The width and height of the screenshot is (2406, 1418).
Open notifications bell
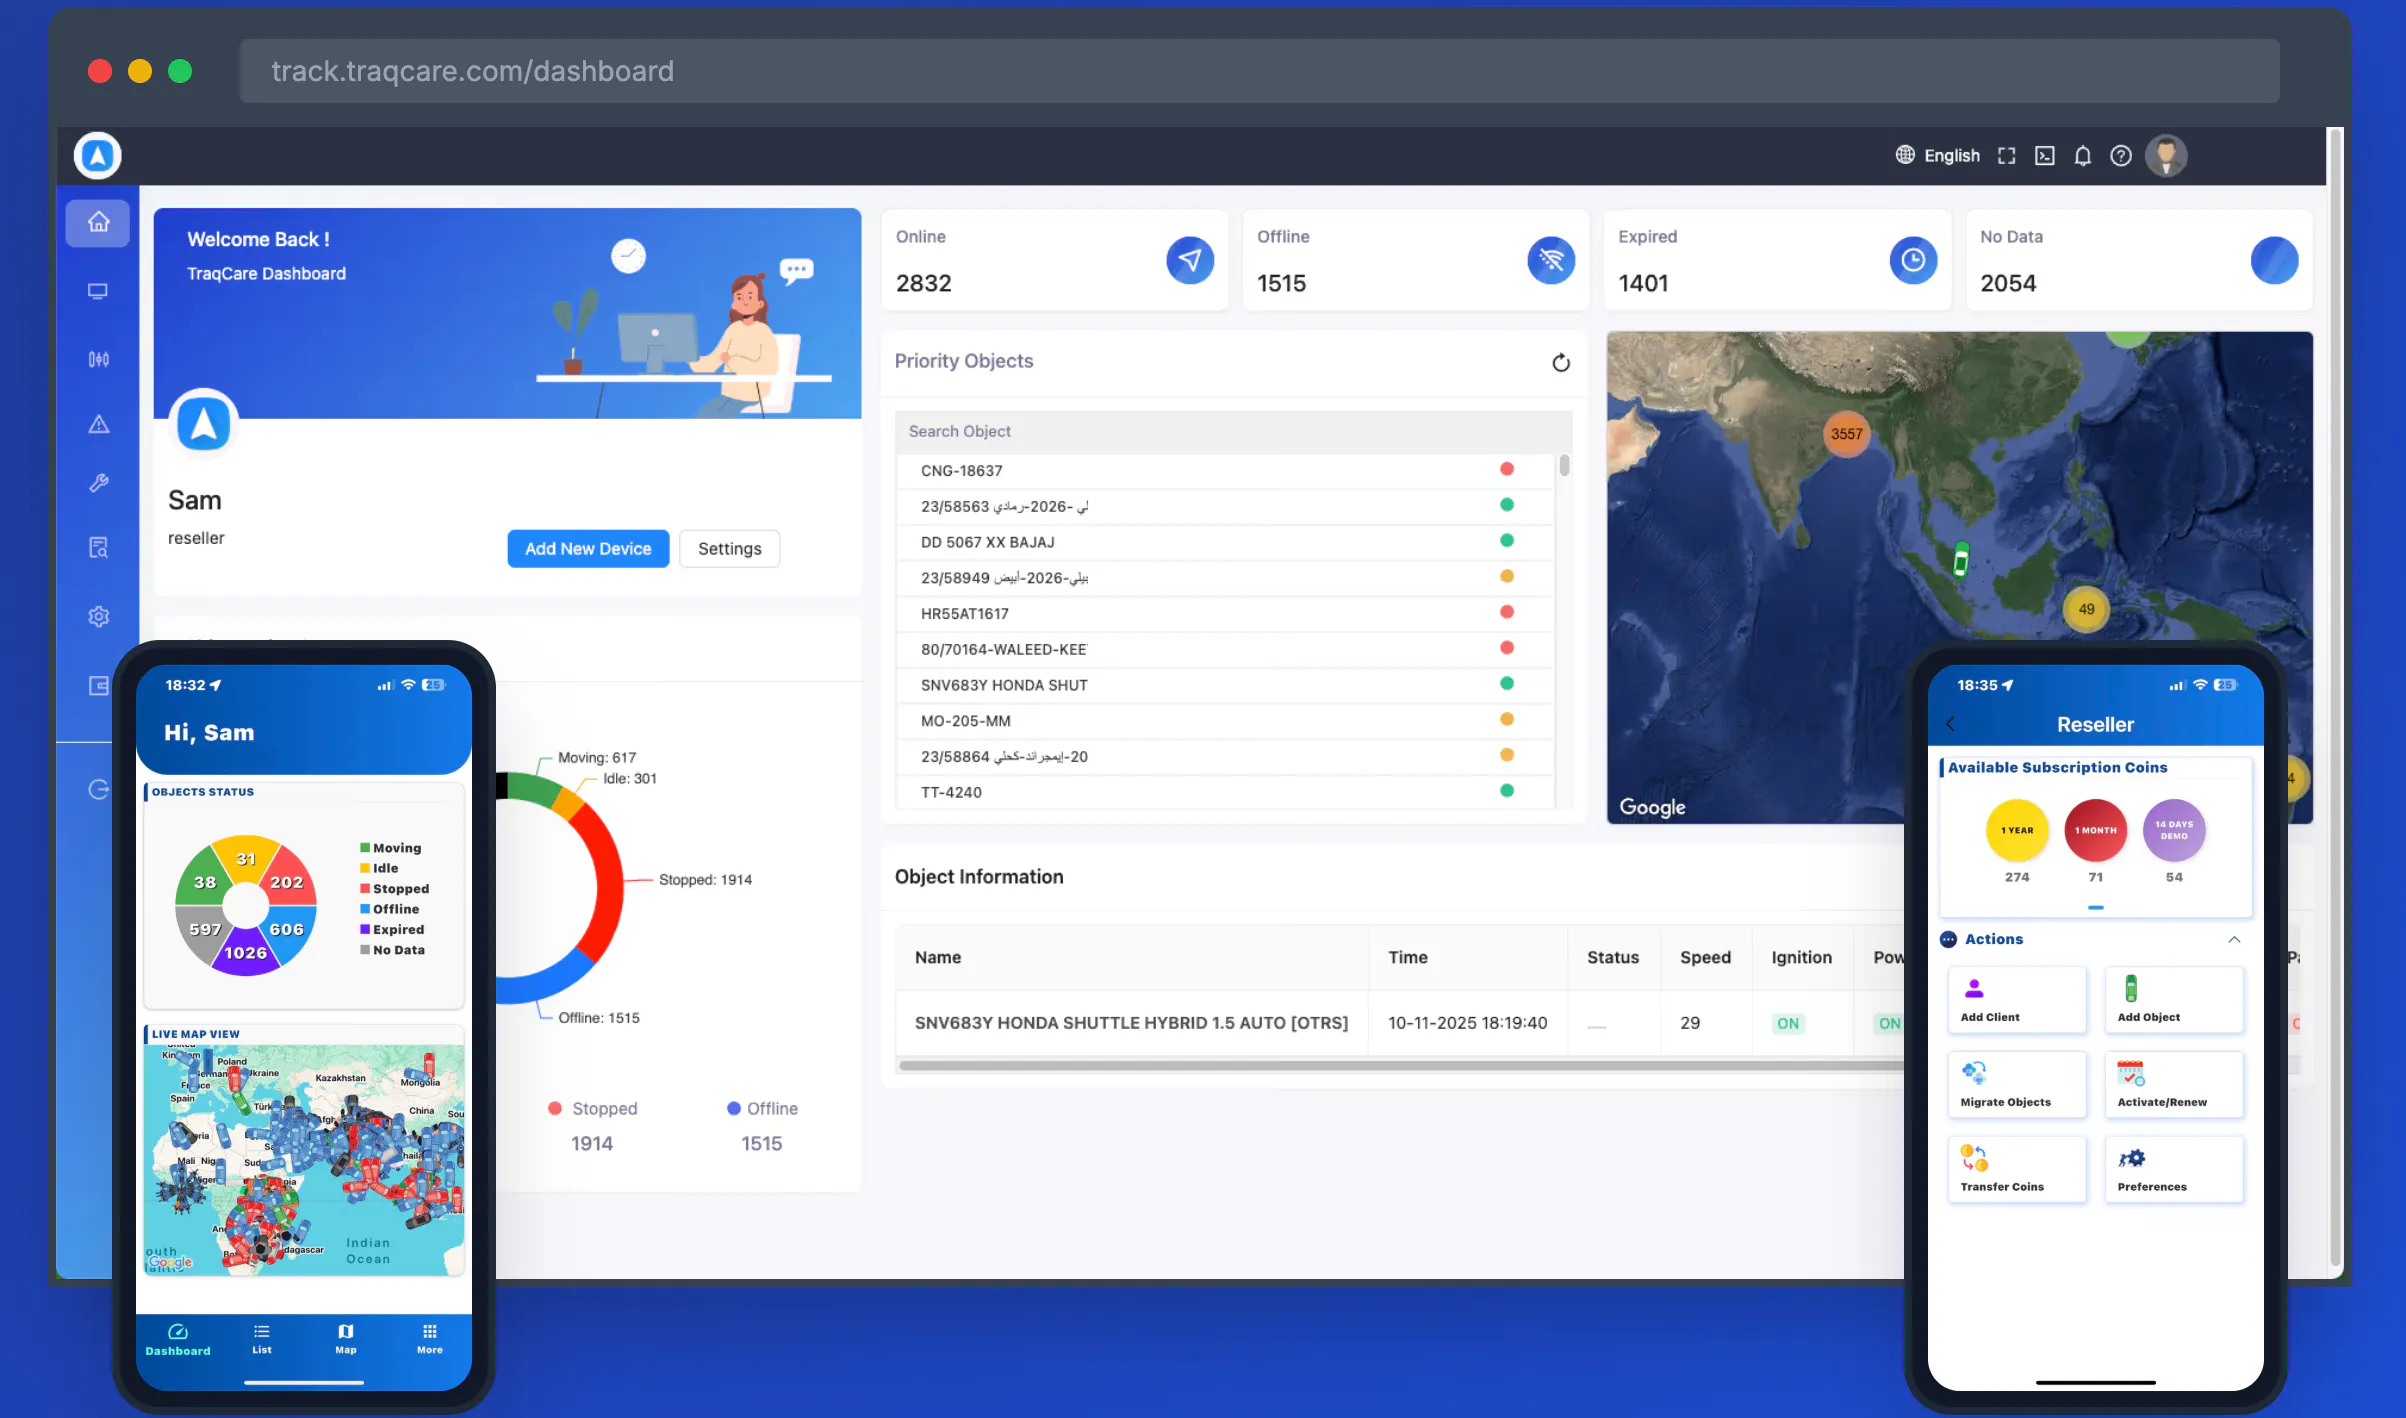[x=2083, y=156]
